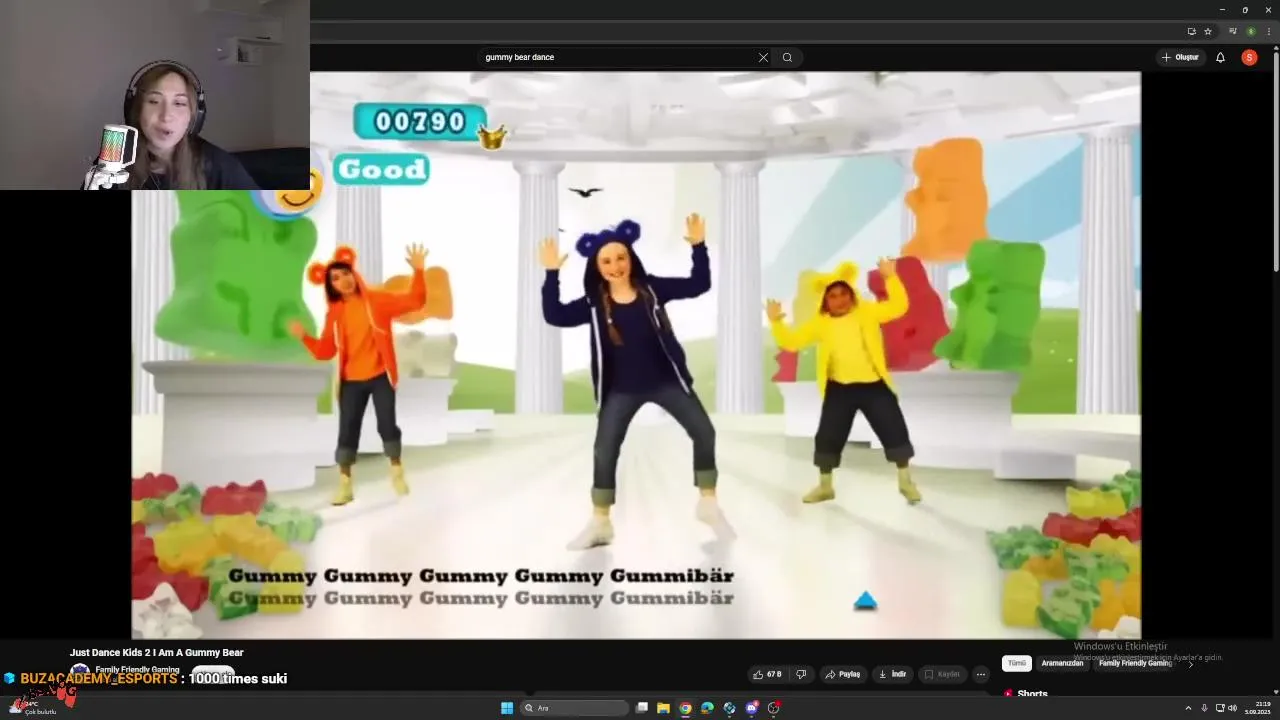Click the Shorts section heading

1032,694
